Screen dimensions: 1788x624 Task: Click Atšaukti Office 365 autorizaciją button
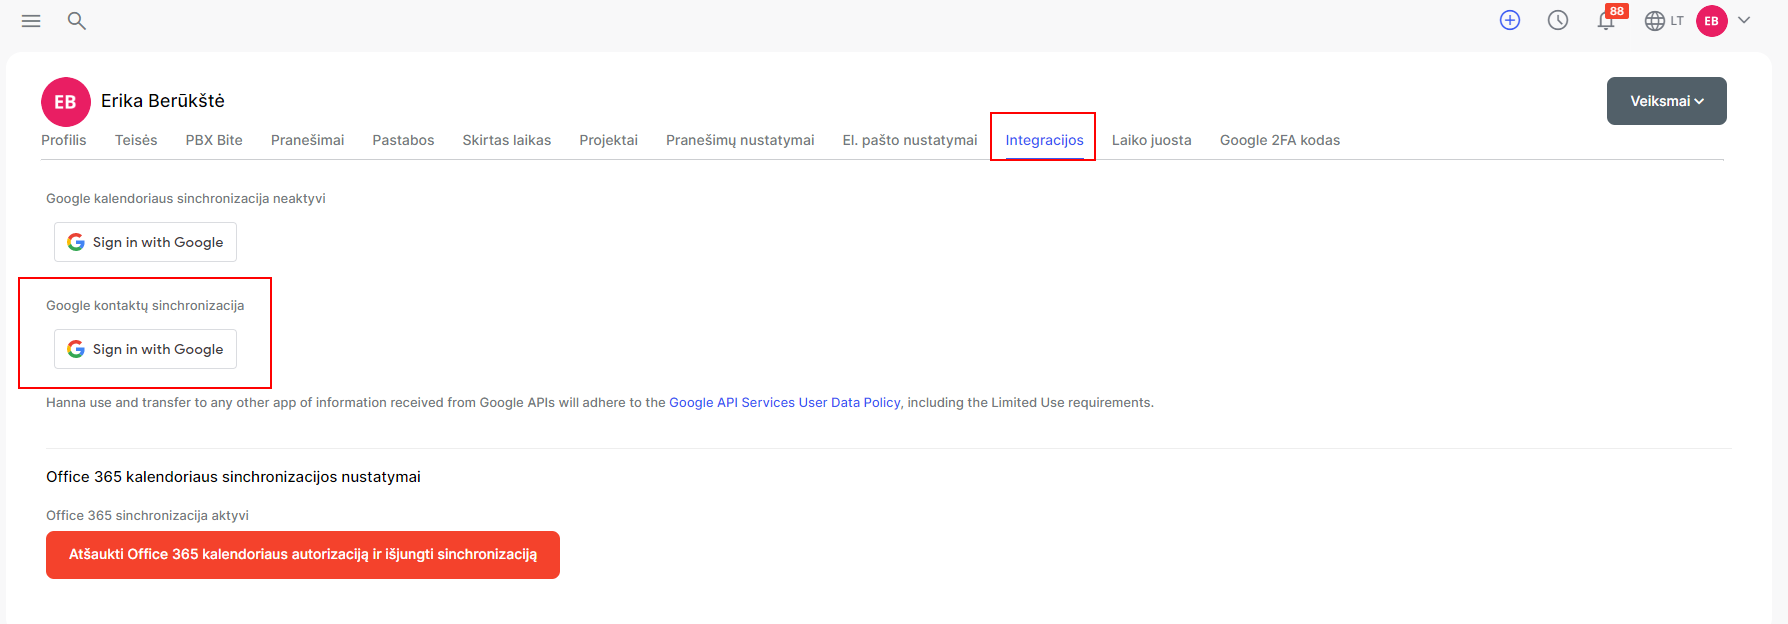tap(303, 555)
